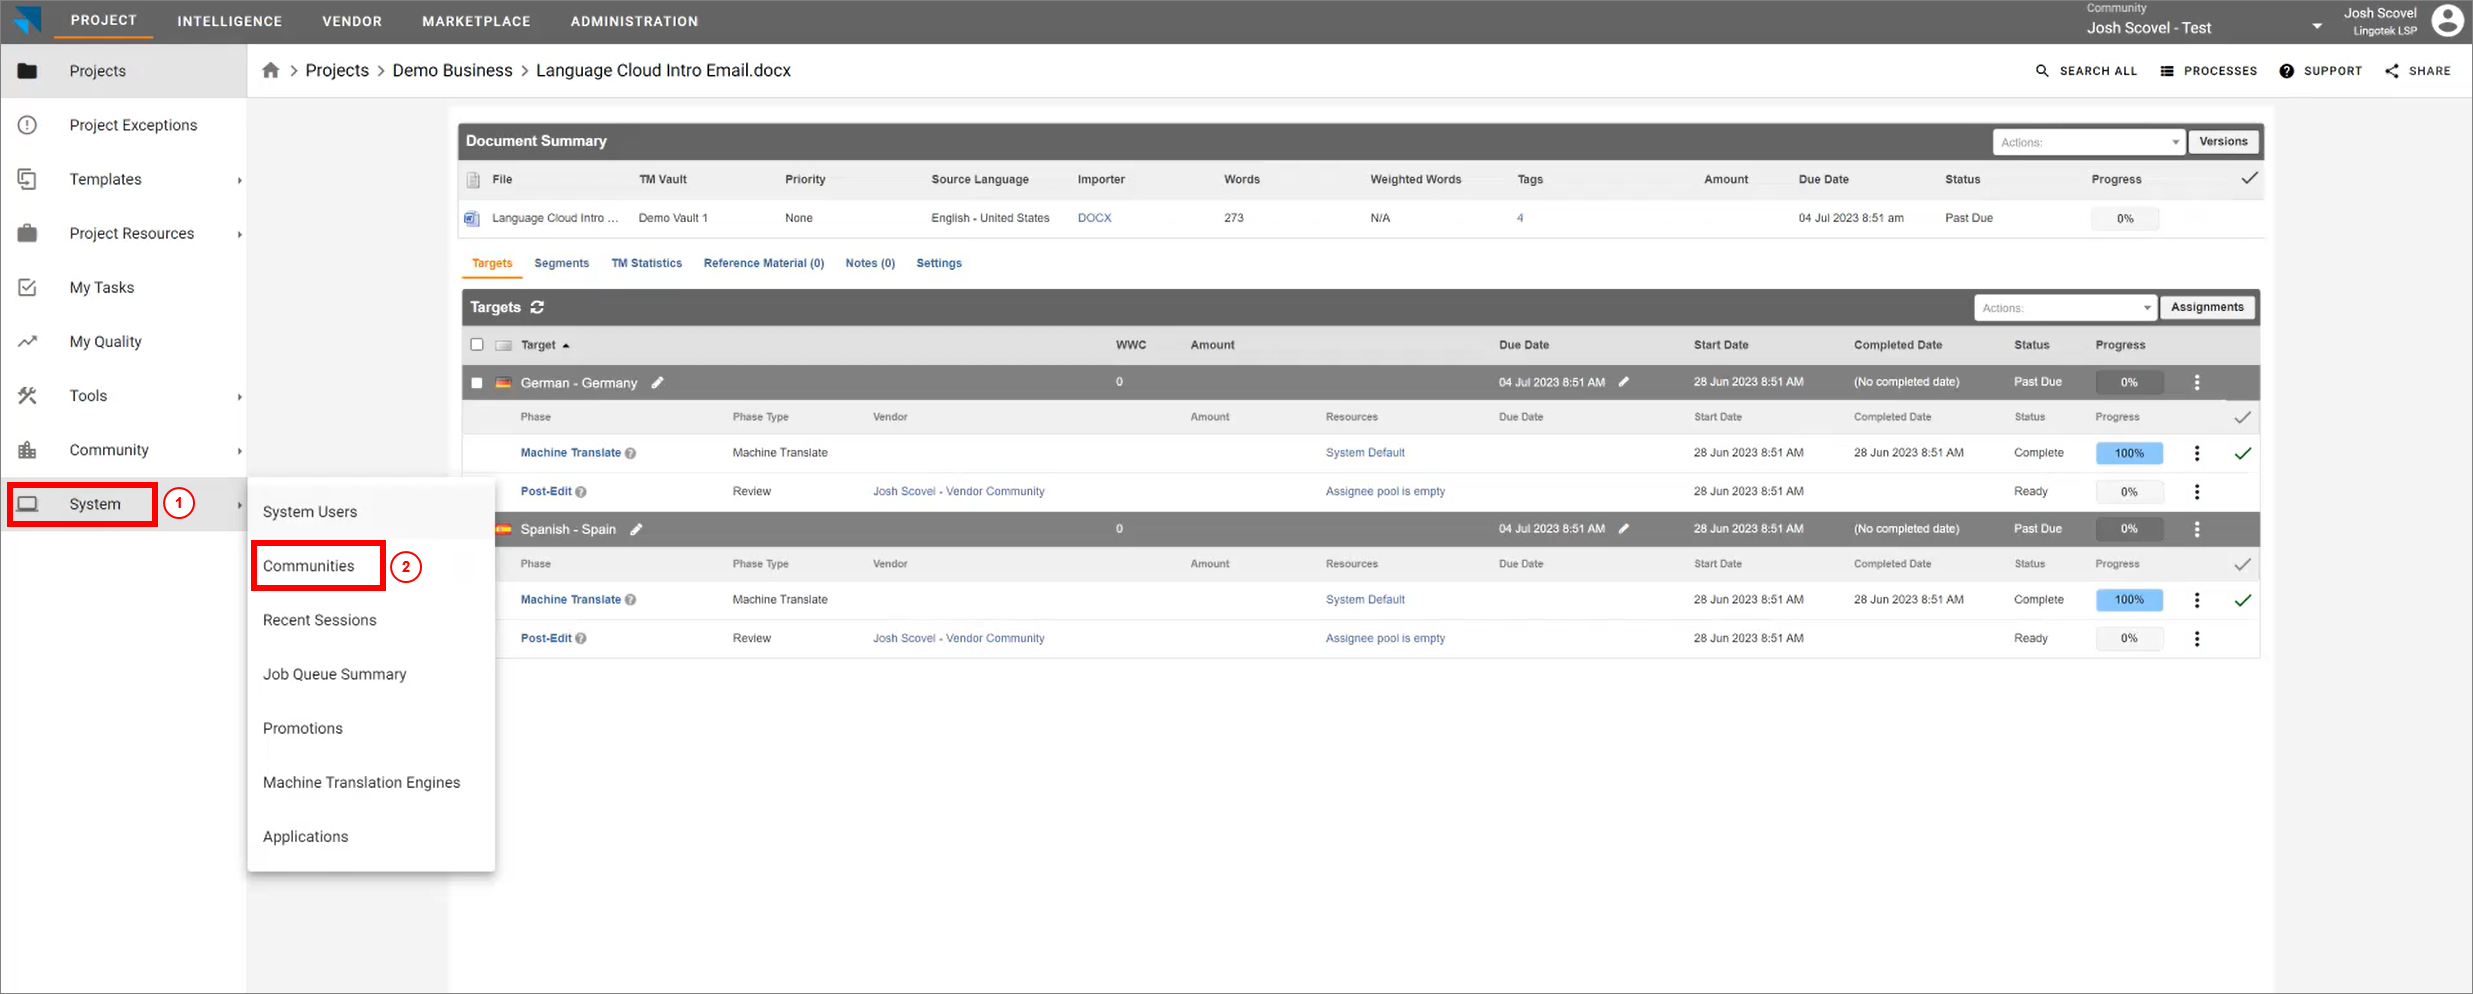2473x994 pixels.
Task: Open more options for Spanish - Spain row
Action: pos(2197,529)
